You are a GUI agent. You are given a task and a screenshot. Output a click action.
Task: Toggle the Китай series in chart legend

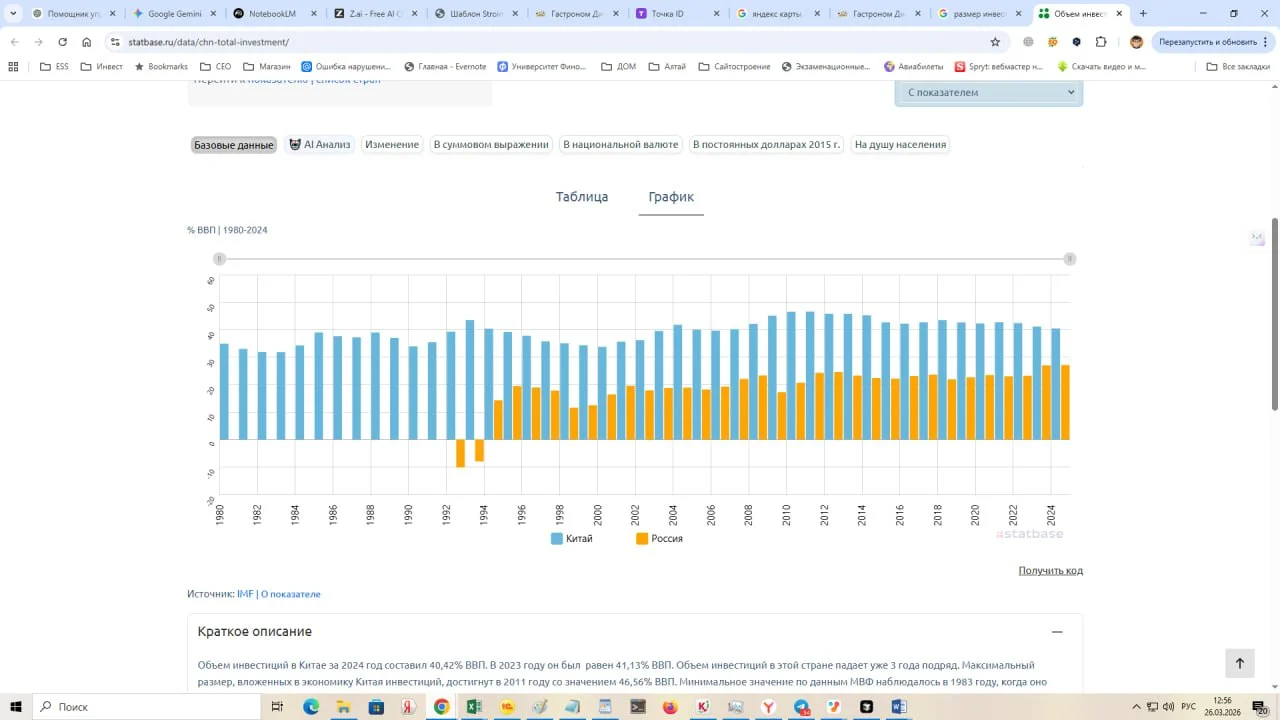pos(572,539)
